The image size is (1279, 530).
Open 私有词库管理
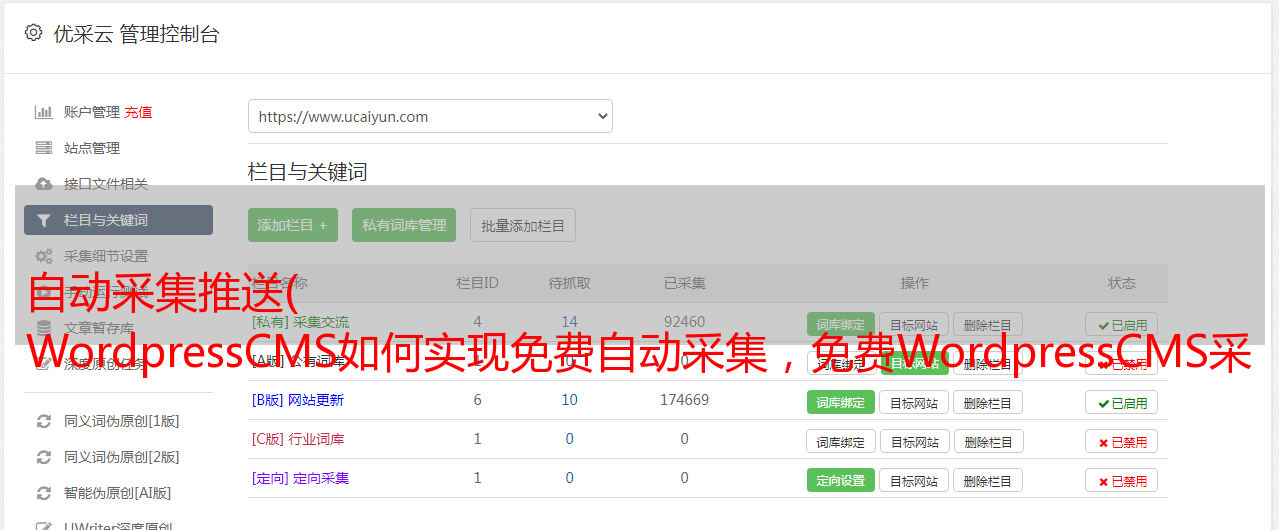tap(404, 225)
